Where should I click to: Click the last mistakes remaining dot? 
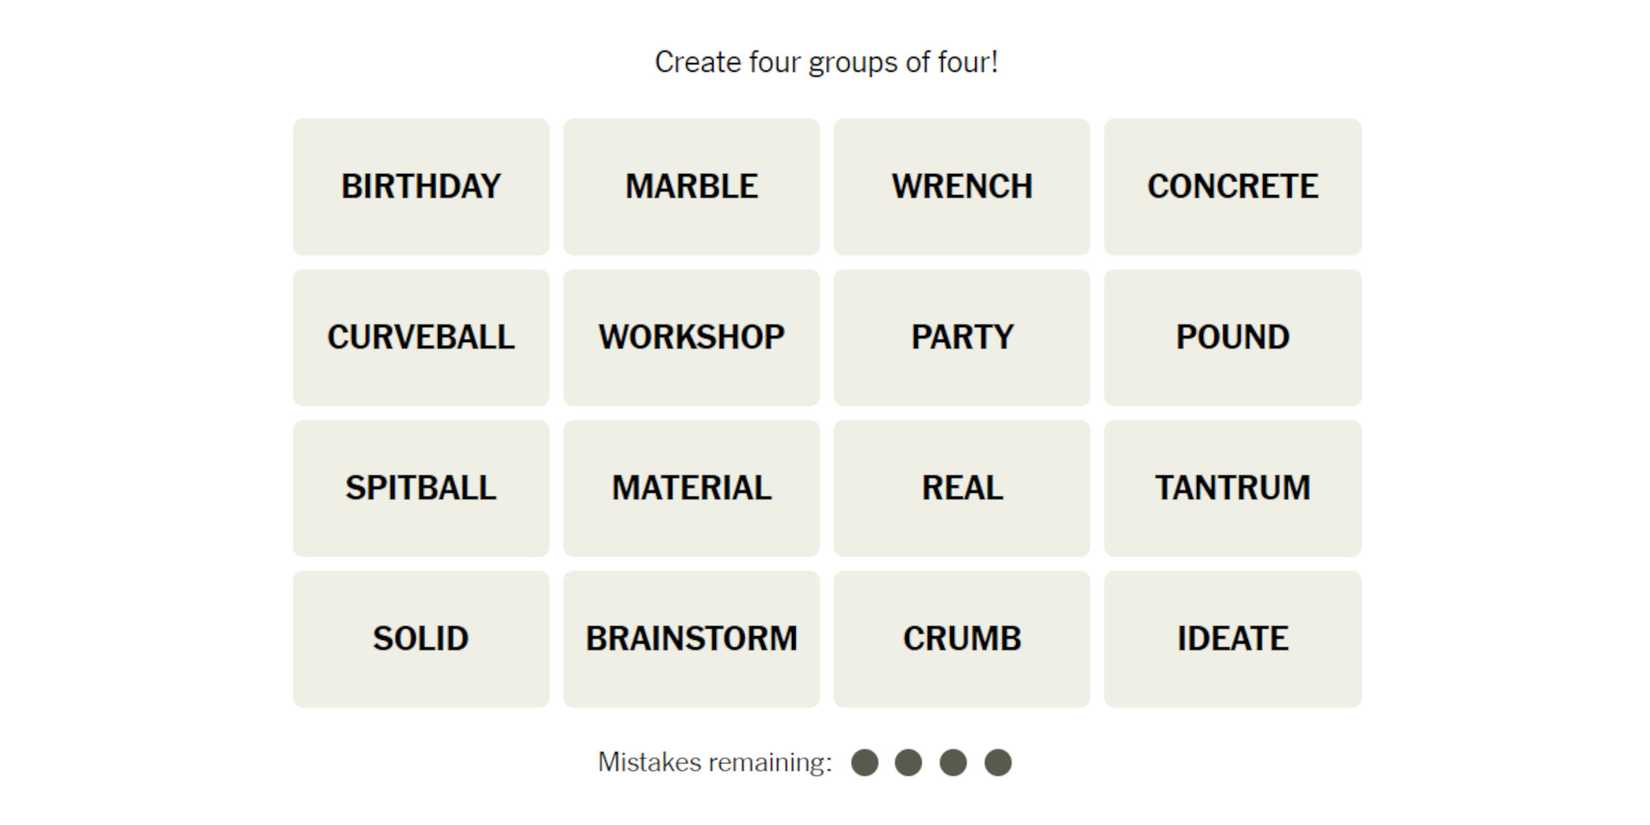(998, 763)
